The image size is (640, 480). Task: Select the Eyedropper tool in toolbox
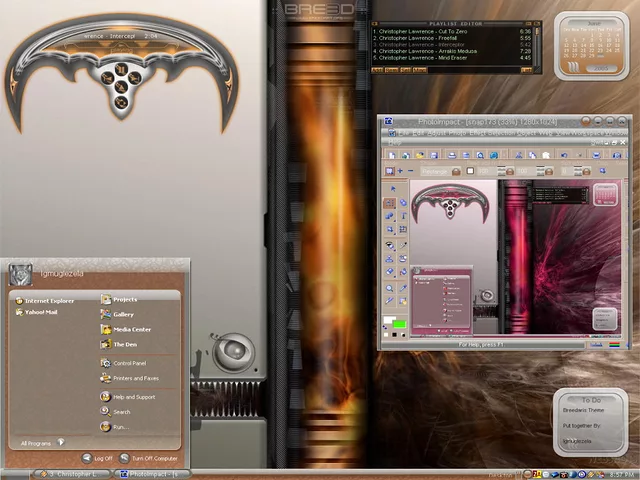[403, 288]
